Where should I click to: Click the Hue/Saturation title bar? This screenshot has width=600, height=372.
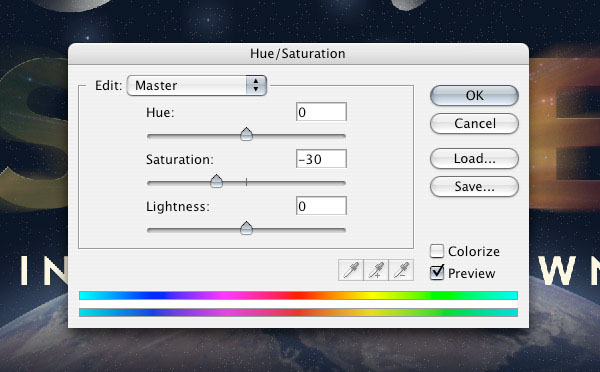(298, 54)
